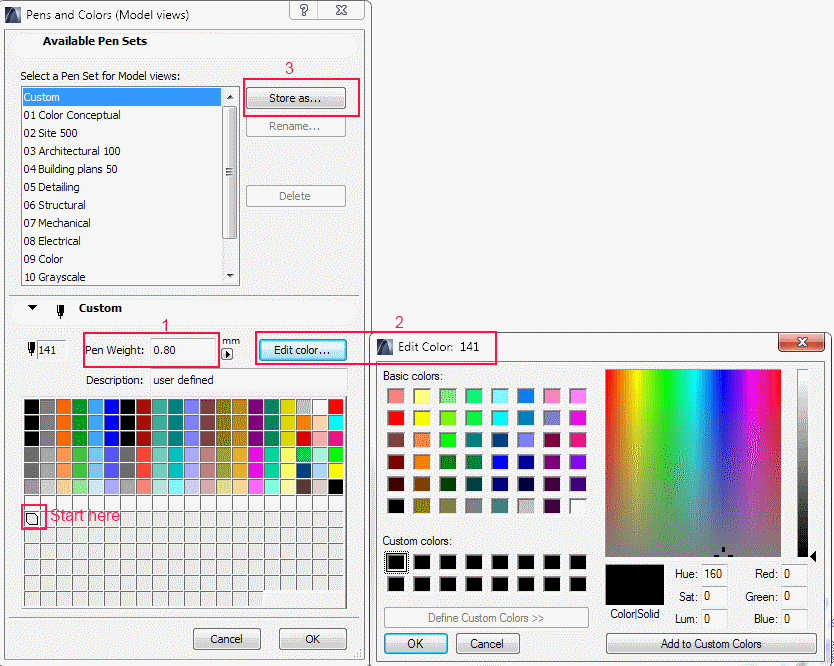This screenshot has width=834, height=666.
Task: Click the Delete pen set button
Action: point(296,196)
